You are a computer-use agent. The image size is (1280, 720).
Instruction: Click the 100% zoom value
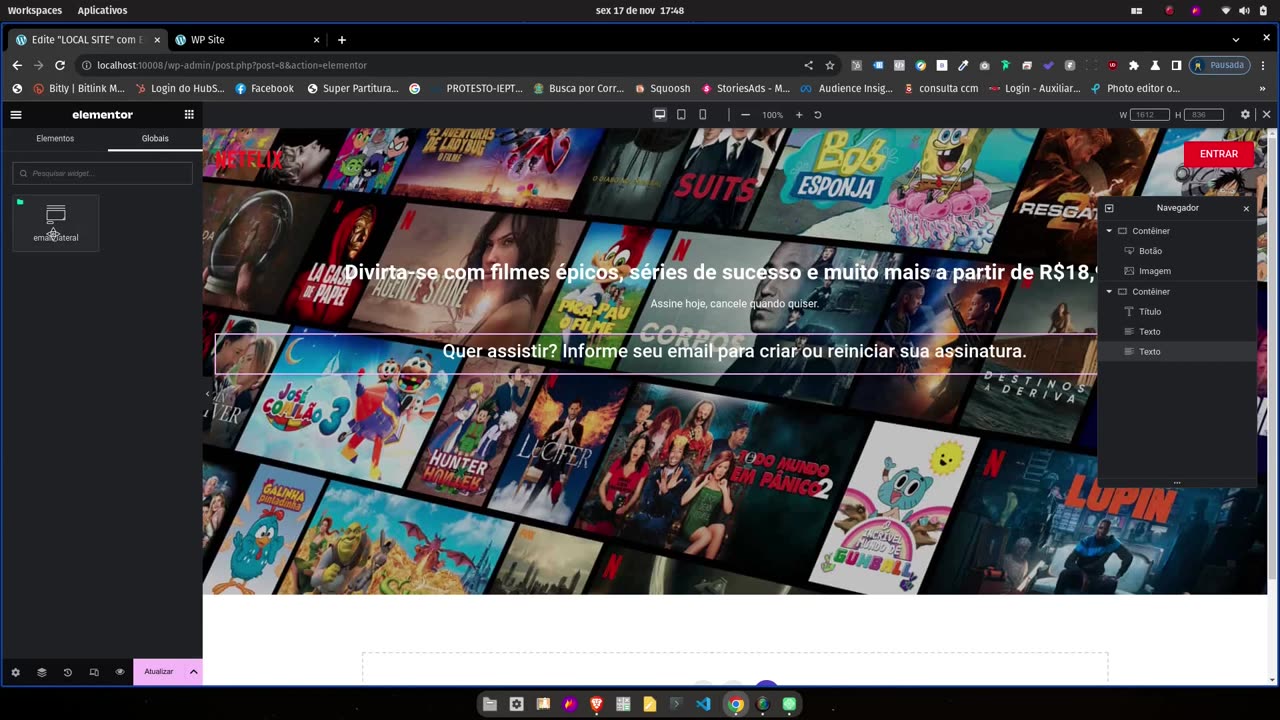pos(772,115)
